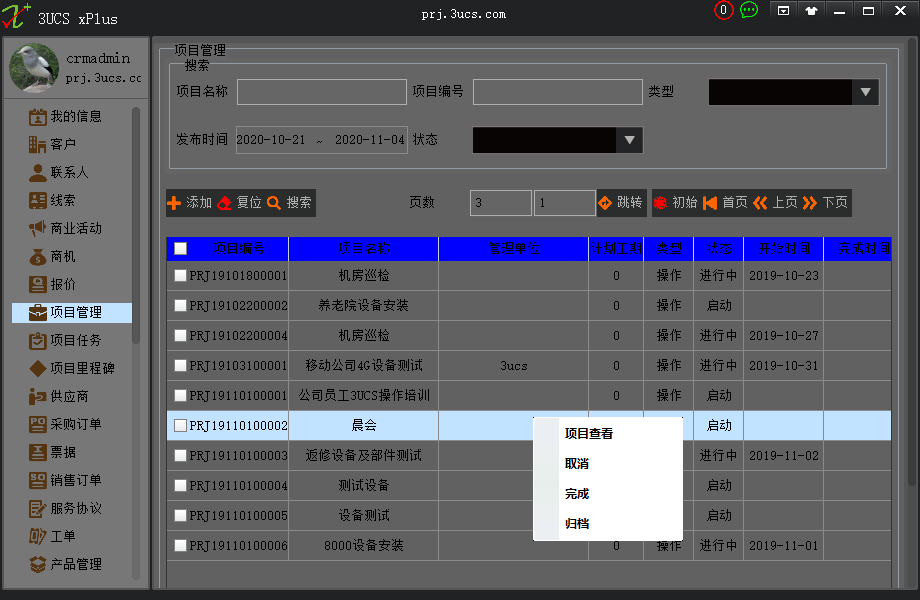Click the green chat bubble icon
Screen dimensions: 920x600
click(x=749, y=10)
